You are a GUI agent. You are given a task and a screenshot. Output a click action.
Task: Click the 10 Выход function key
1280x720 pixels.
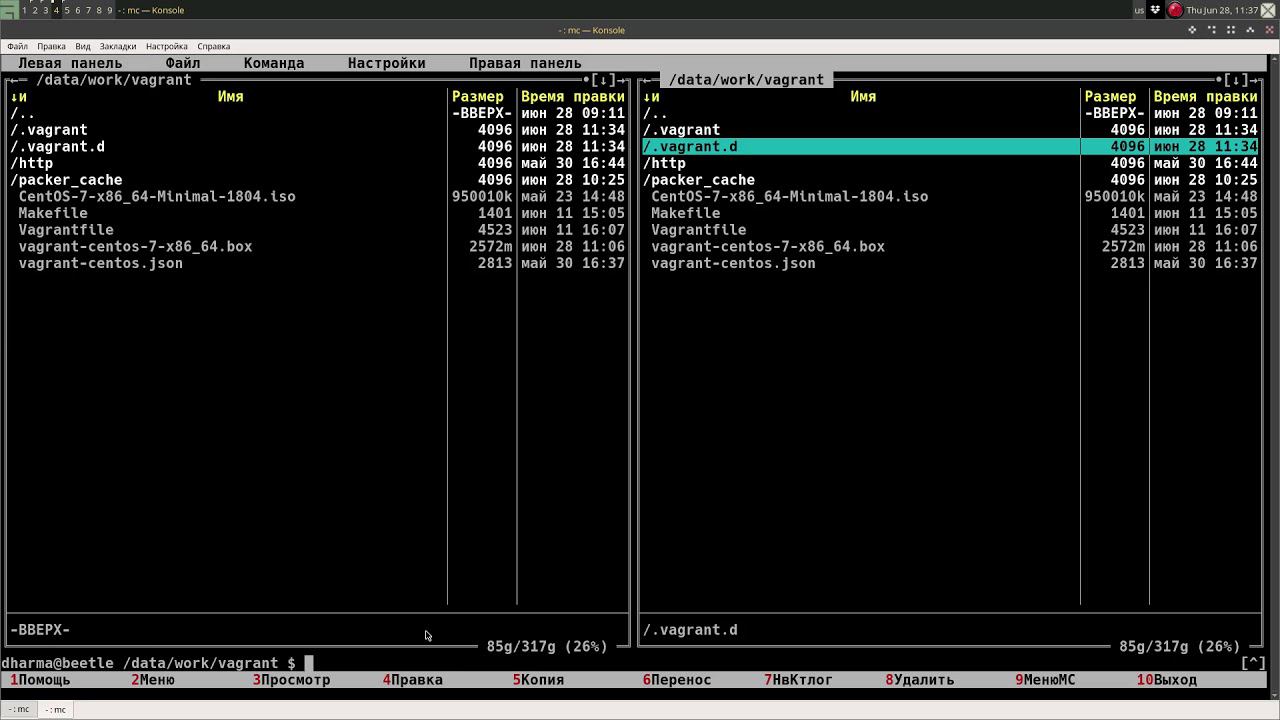(1167, 680)
